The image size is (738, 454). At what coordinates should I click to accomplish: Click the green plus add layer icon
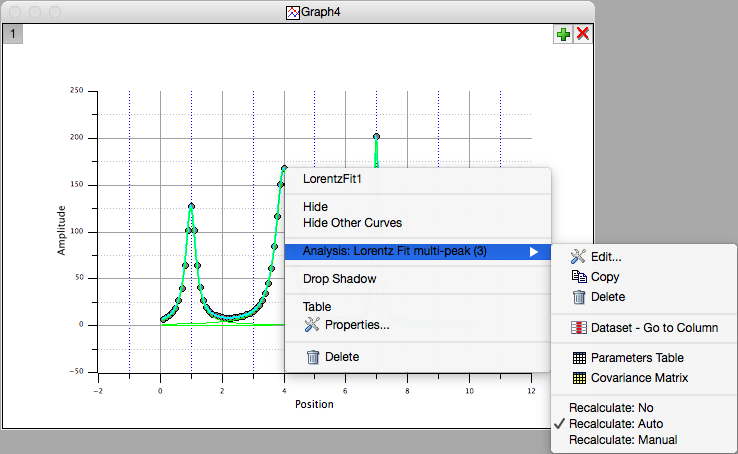[x=564, y=34]
